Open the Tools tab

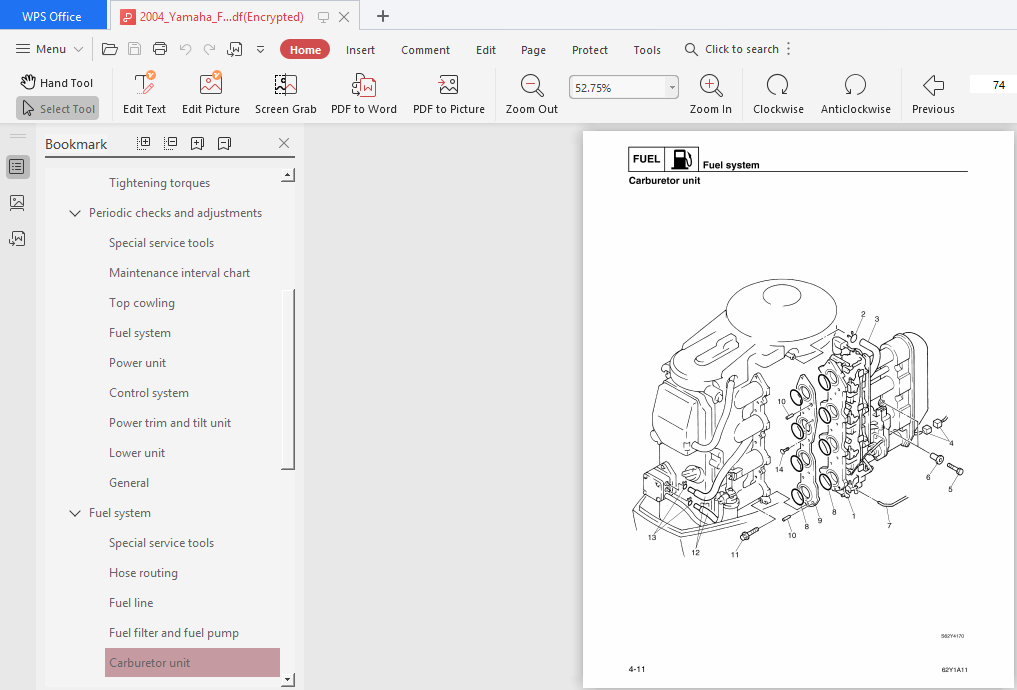647,50
